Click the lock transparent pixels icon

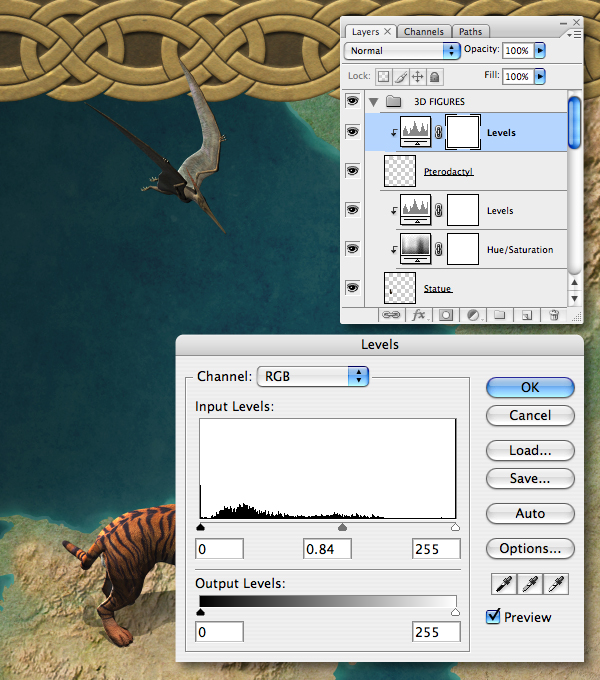point(383,77)
